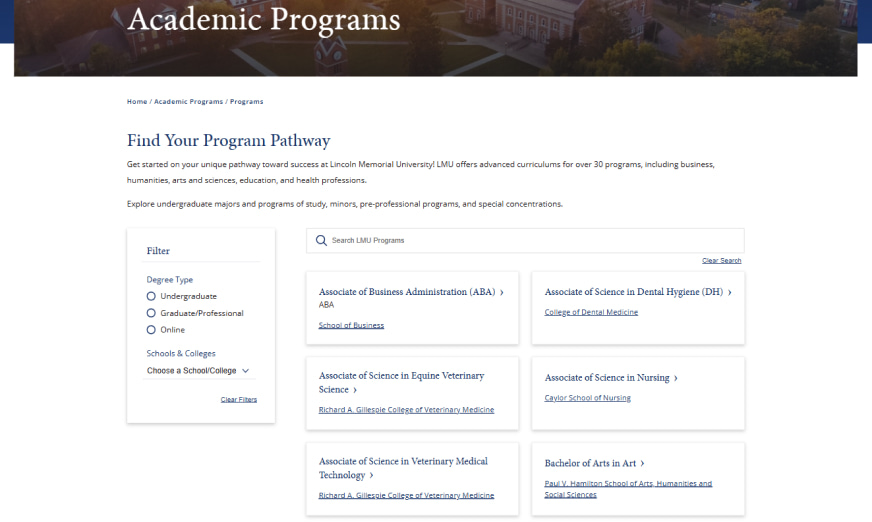Image resolution: width=872 pixels, height=522 pixels.
Task: Go to Home breadcrumb
Action: [x=137, y=102]
